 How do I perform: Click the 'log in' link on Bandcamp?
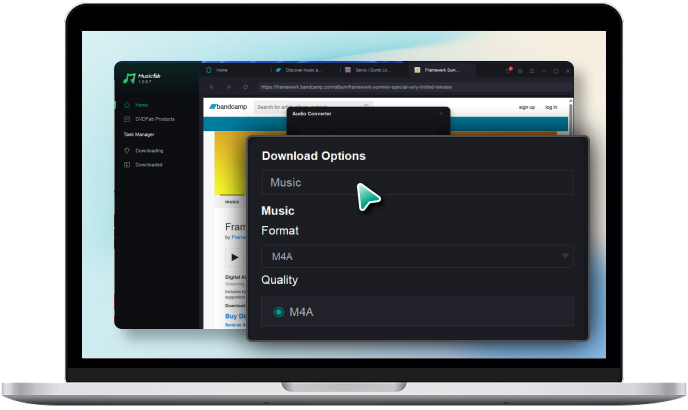pos(551,107)
